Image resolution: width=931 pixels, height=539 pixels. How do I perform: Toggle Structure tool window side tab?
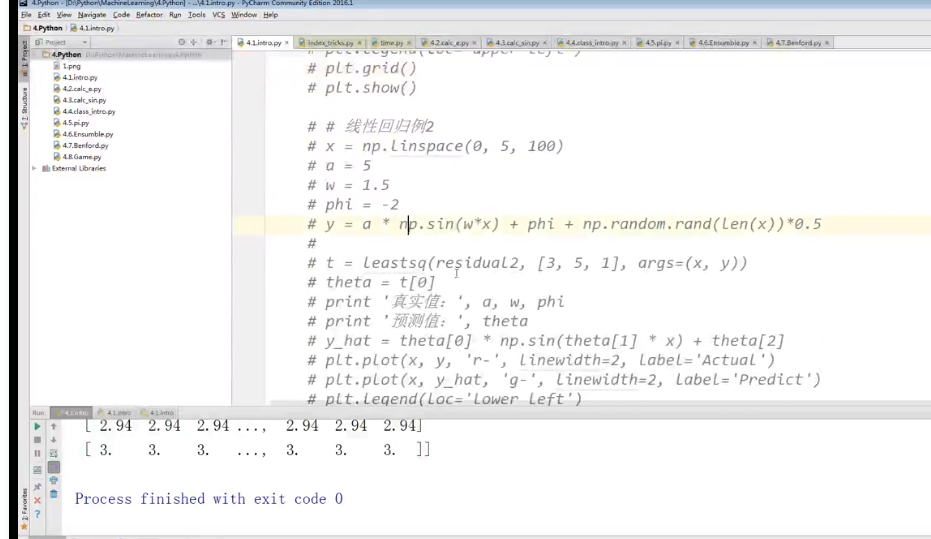click(24, 108)
